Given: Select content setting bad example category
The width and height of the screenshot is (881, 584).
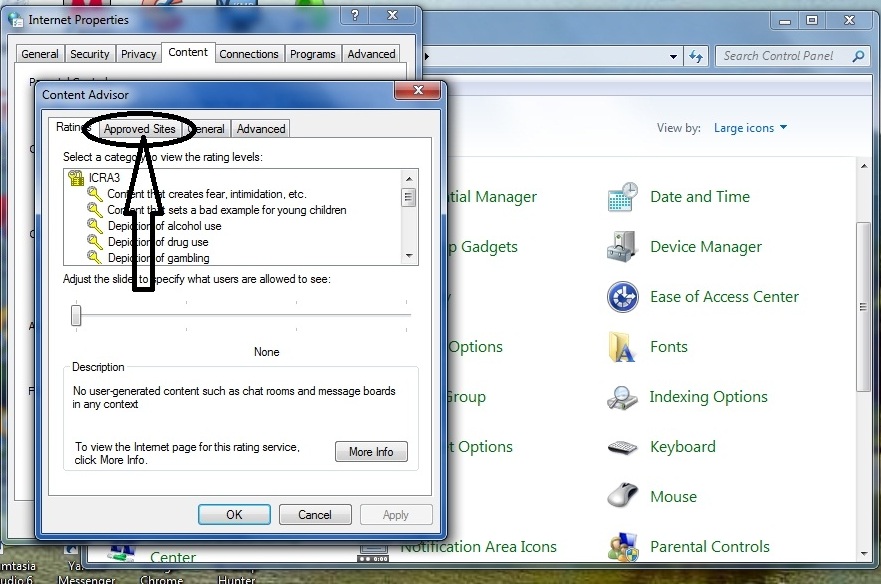Looking at the screenshot, I should 226,210.
